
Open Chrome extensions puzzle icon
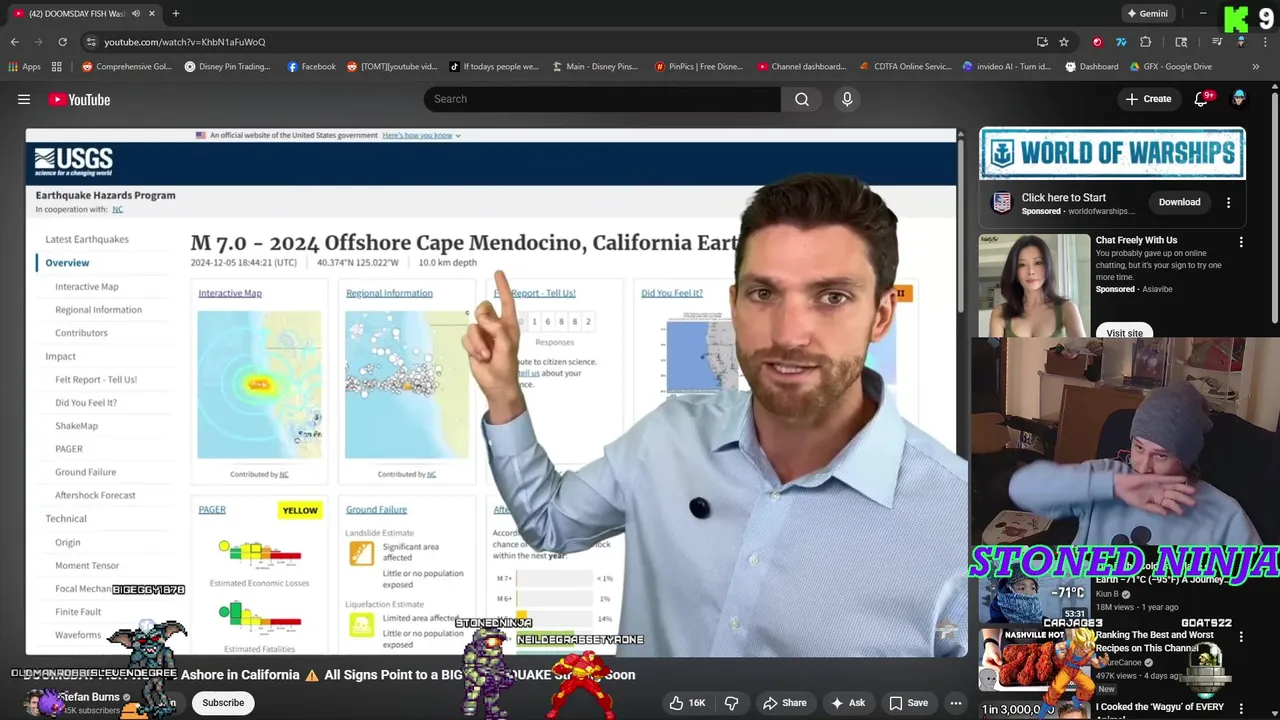click(1146, 42)
